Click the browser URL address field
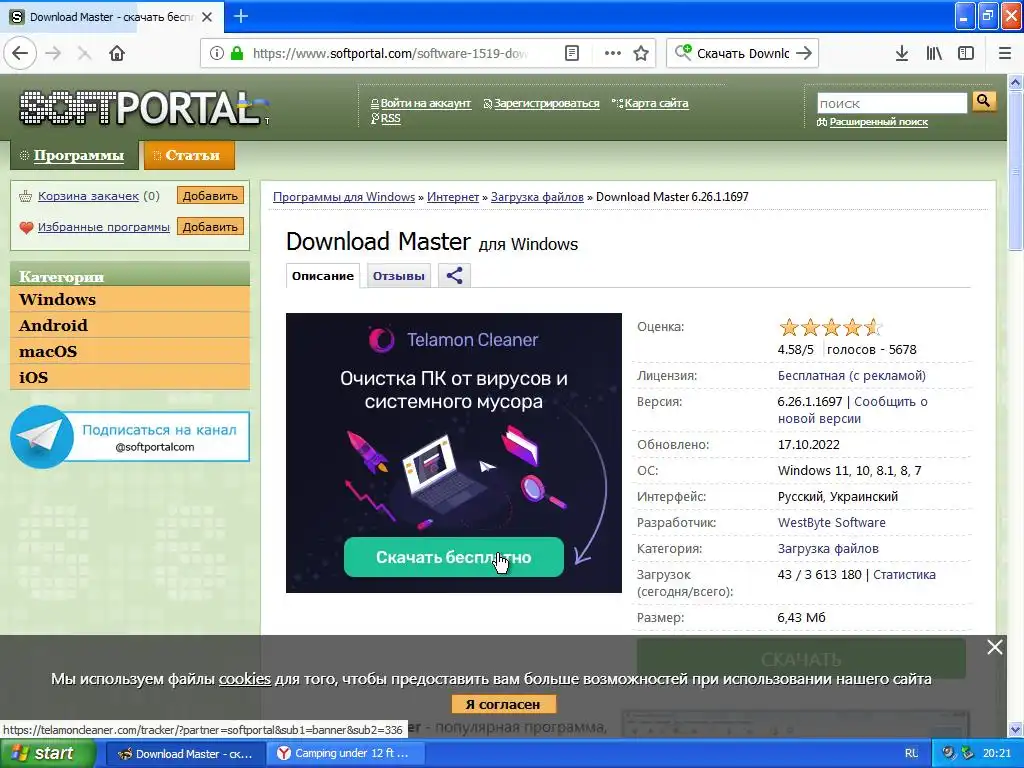This screenshot has height=768, width=1024. click(x=392, y=54)
